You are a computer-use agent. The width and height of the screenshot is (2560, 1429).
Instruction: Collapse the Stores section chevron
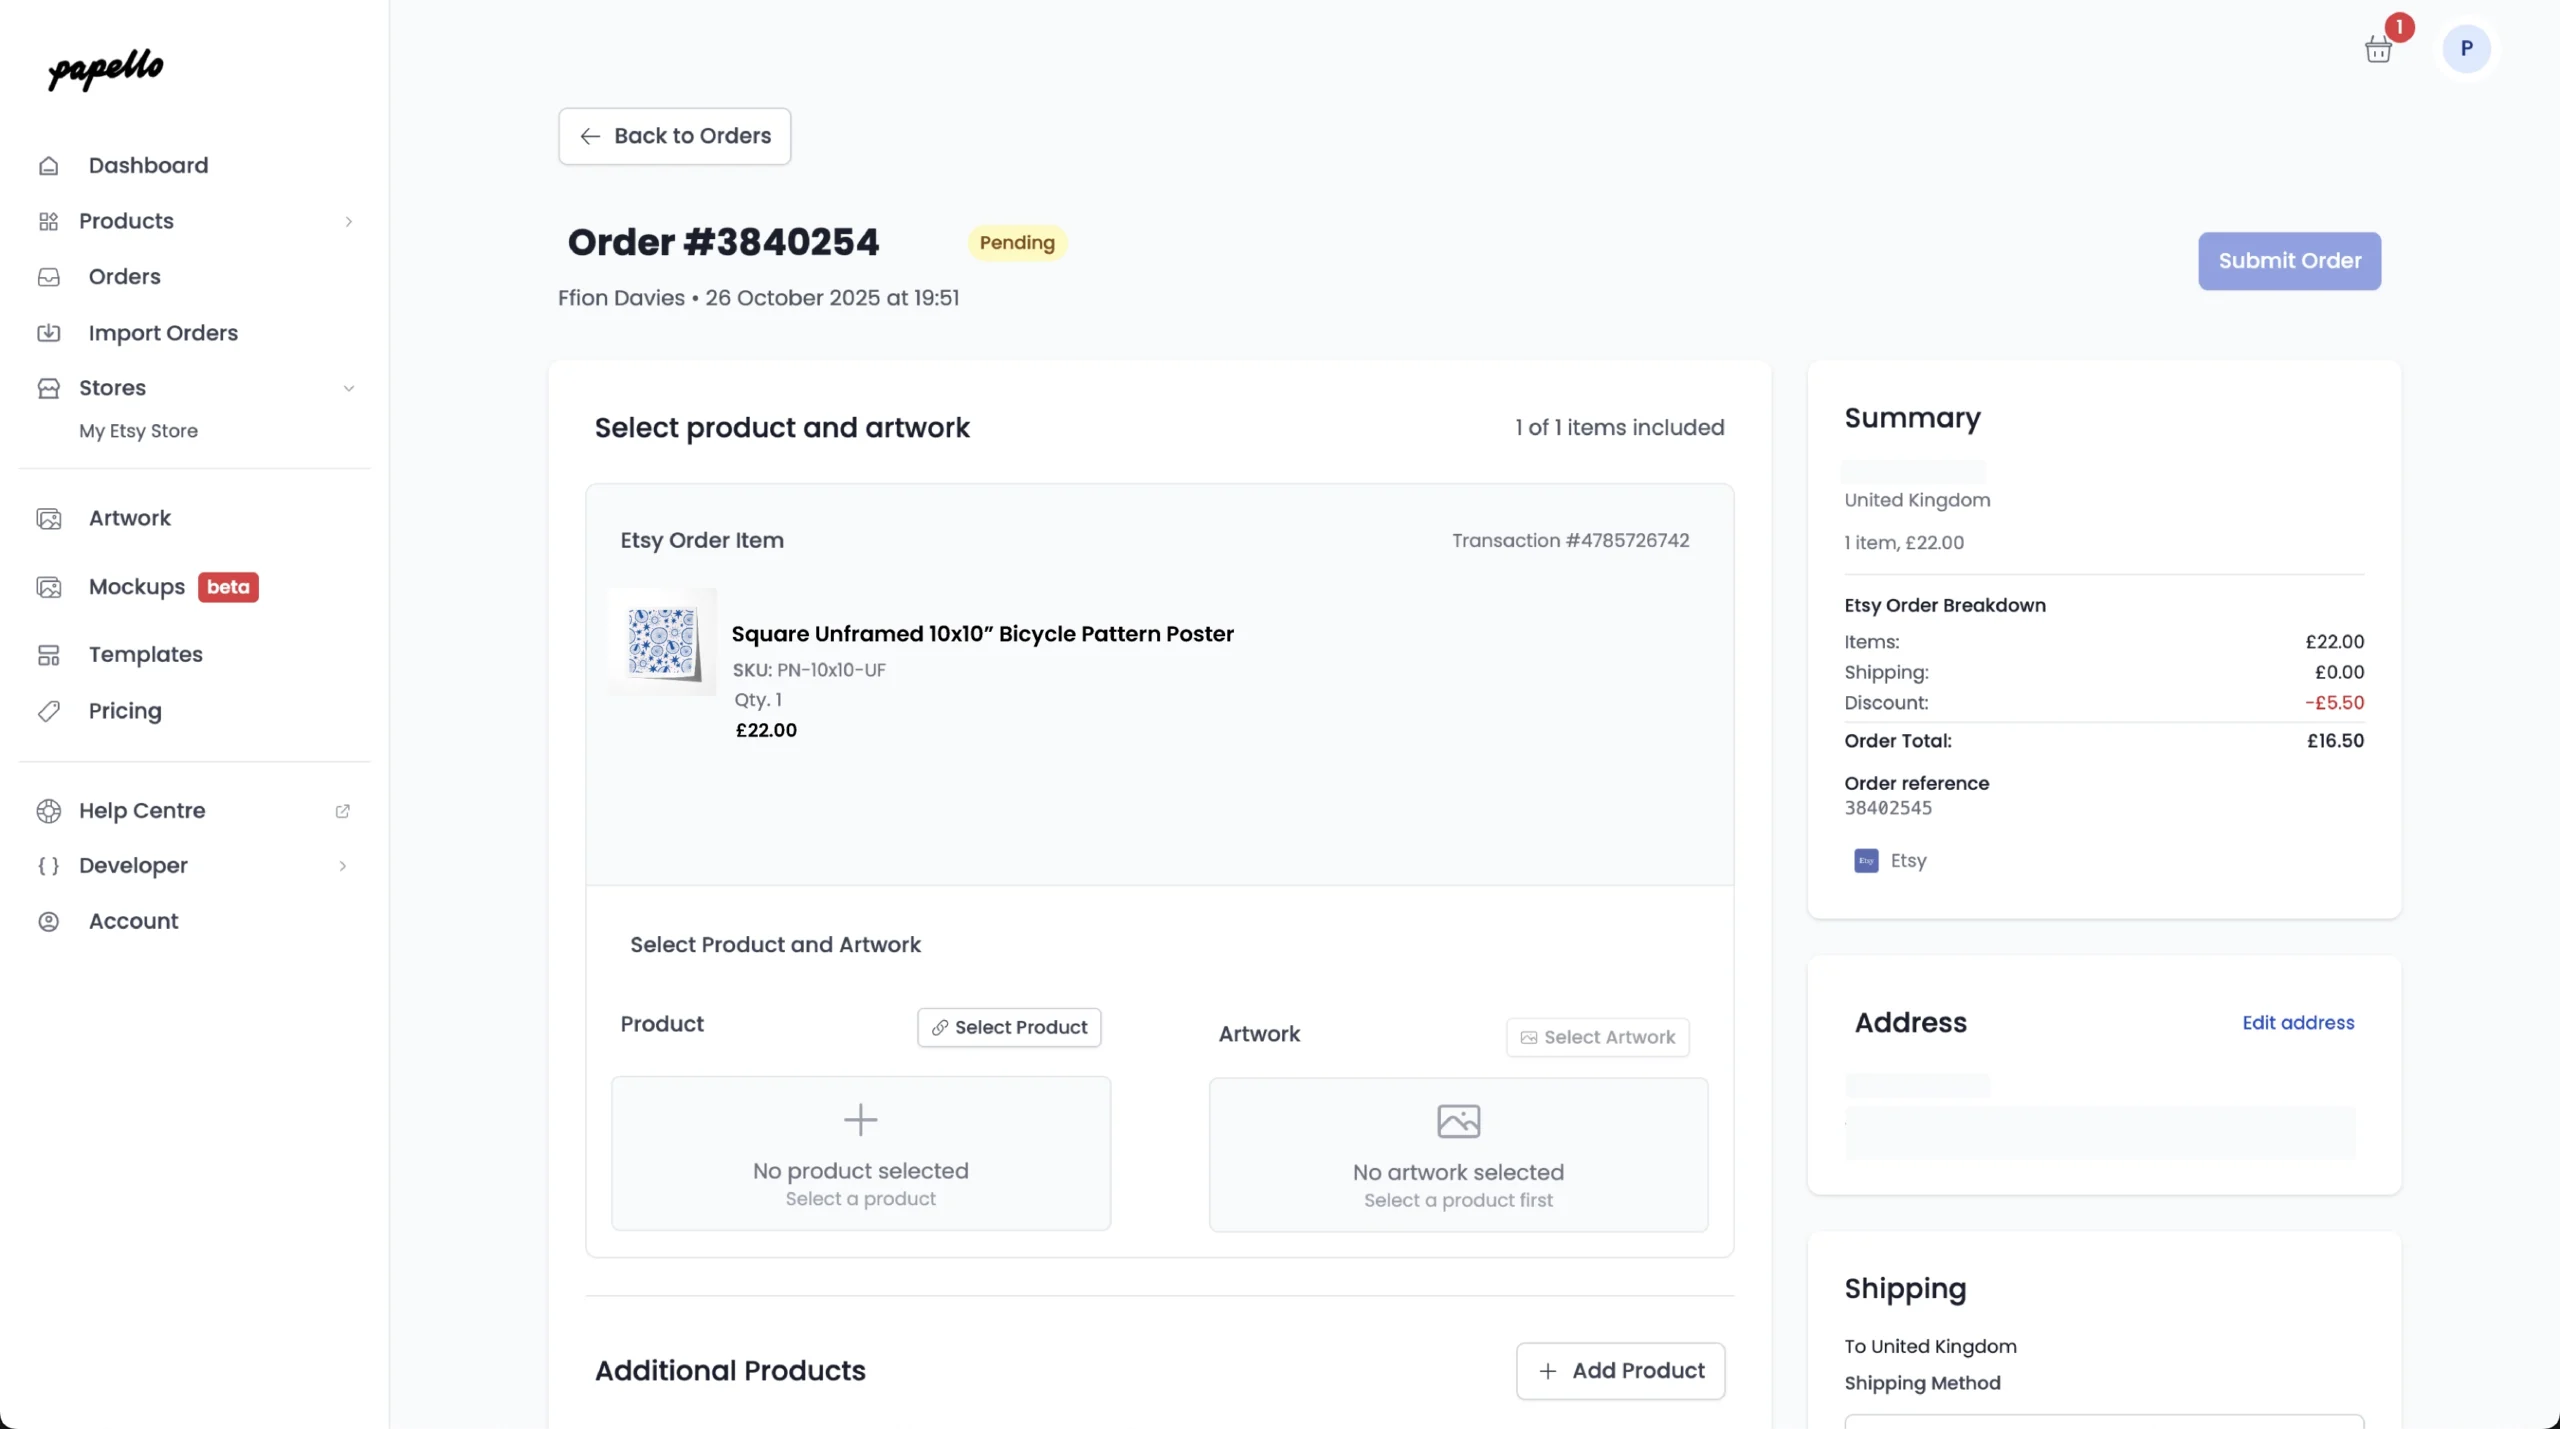(348, 388)
